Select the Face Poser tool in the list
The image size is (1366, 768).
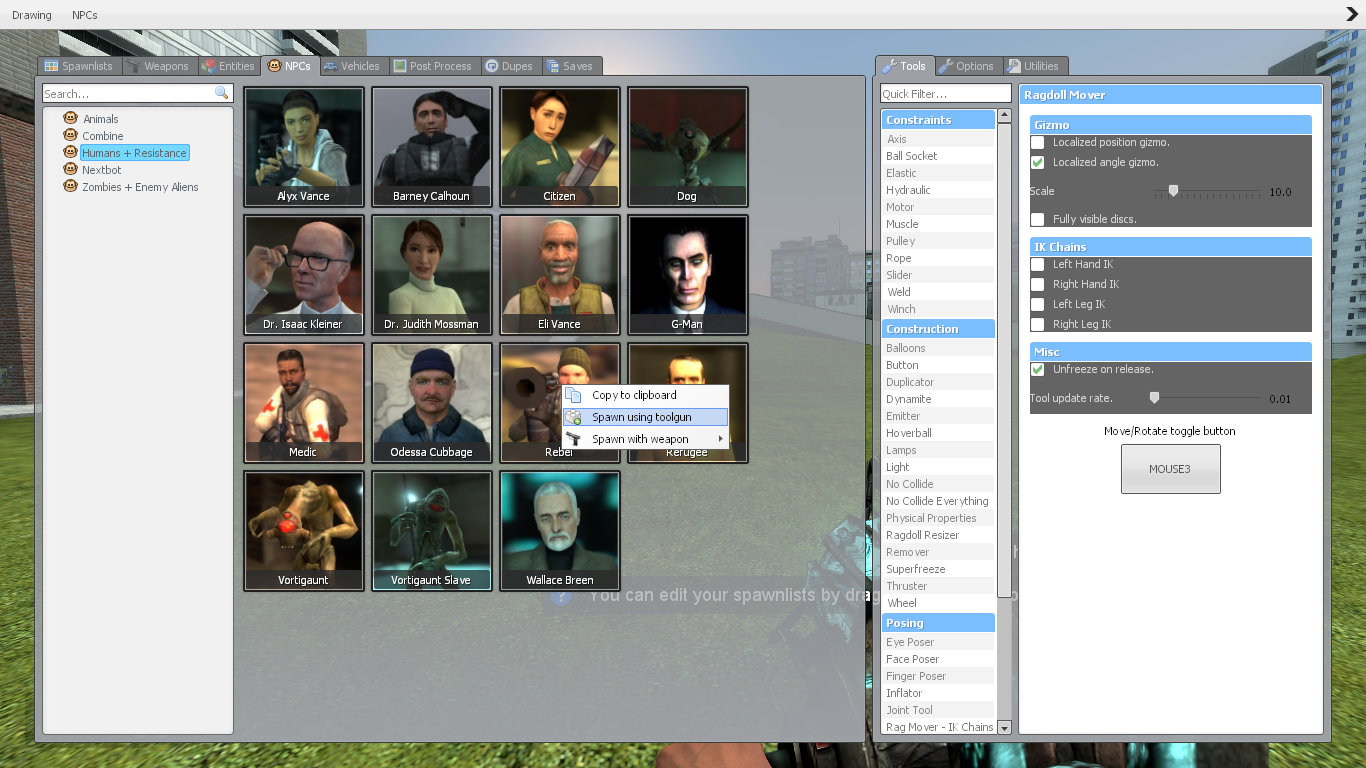point(938,659)
